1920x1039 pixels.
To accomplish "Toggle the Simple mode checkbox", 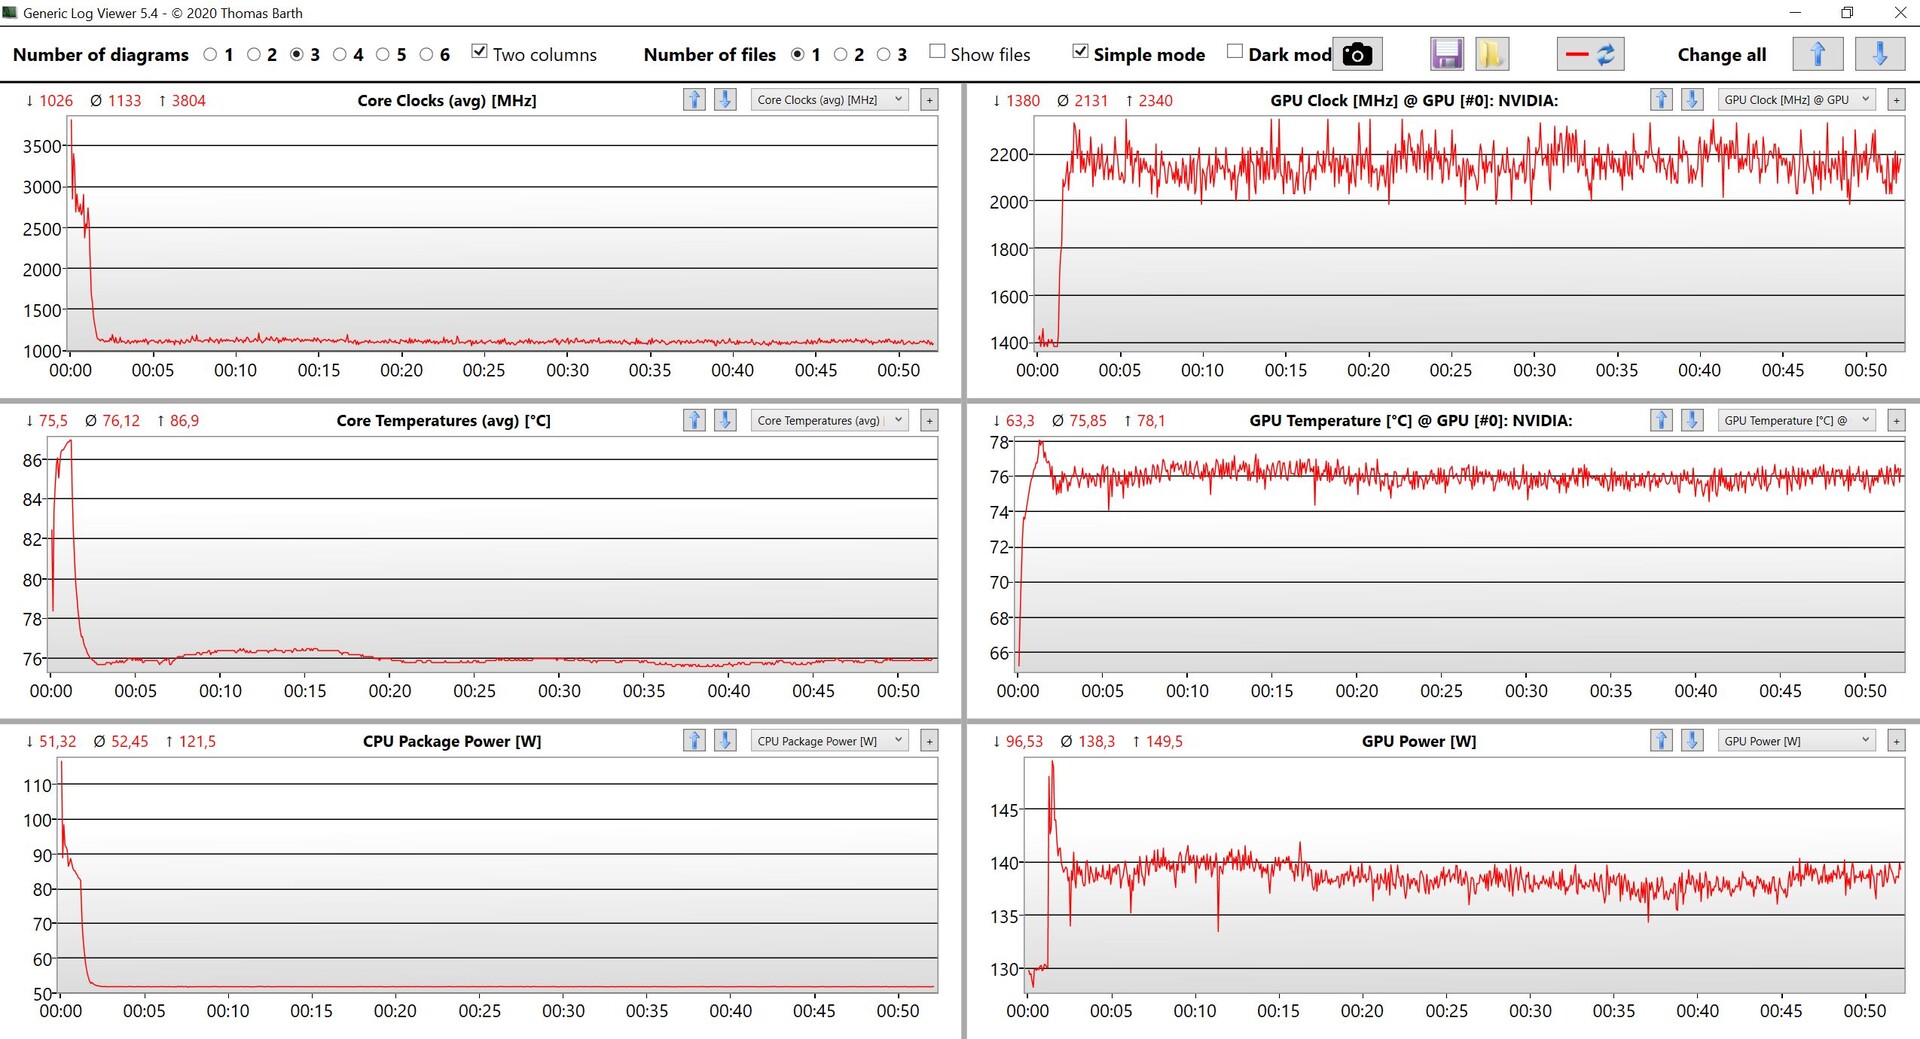I will (x=1080, y=51).
